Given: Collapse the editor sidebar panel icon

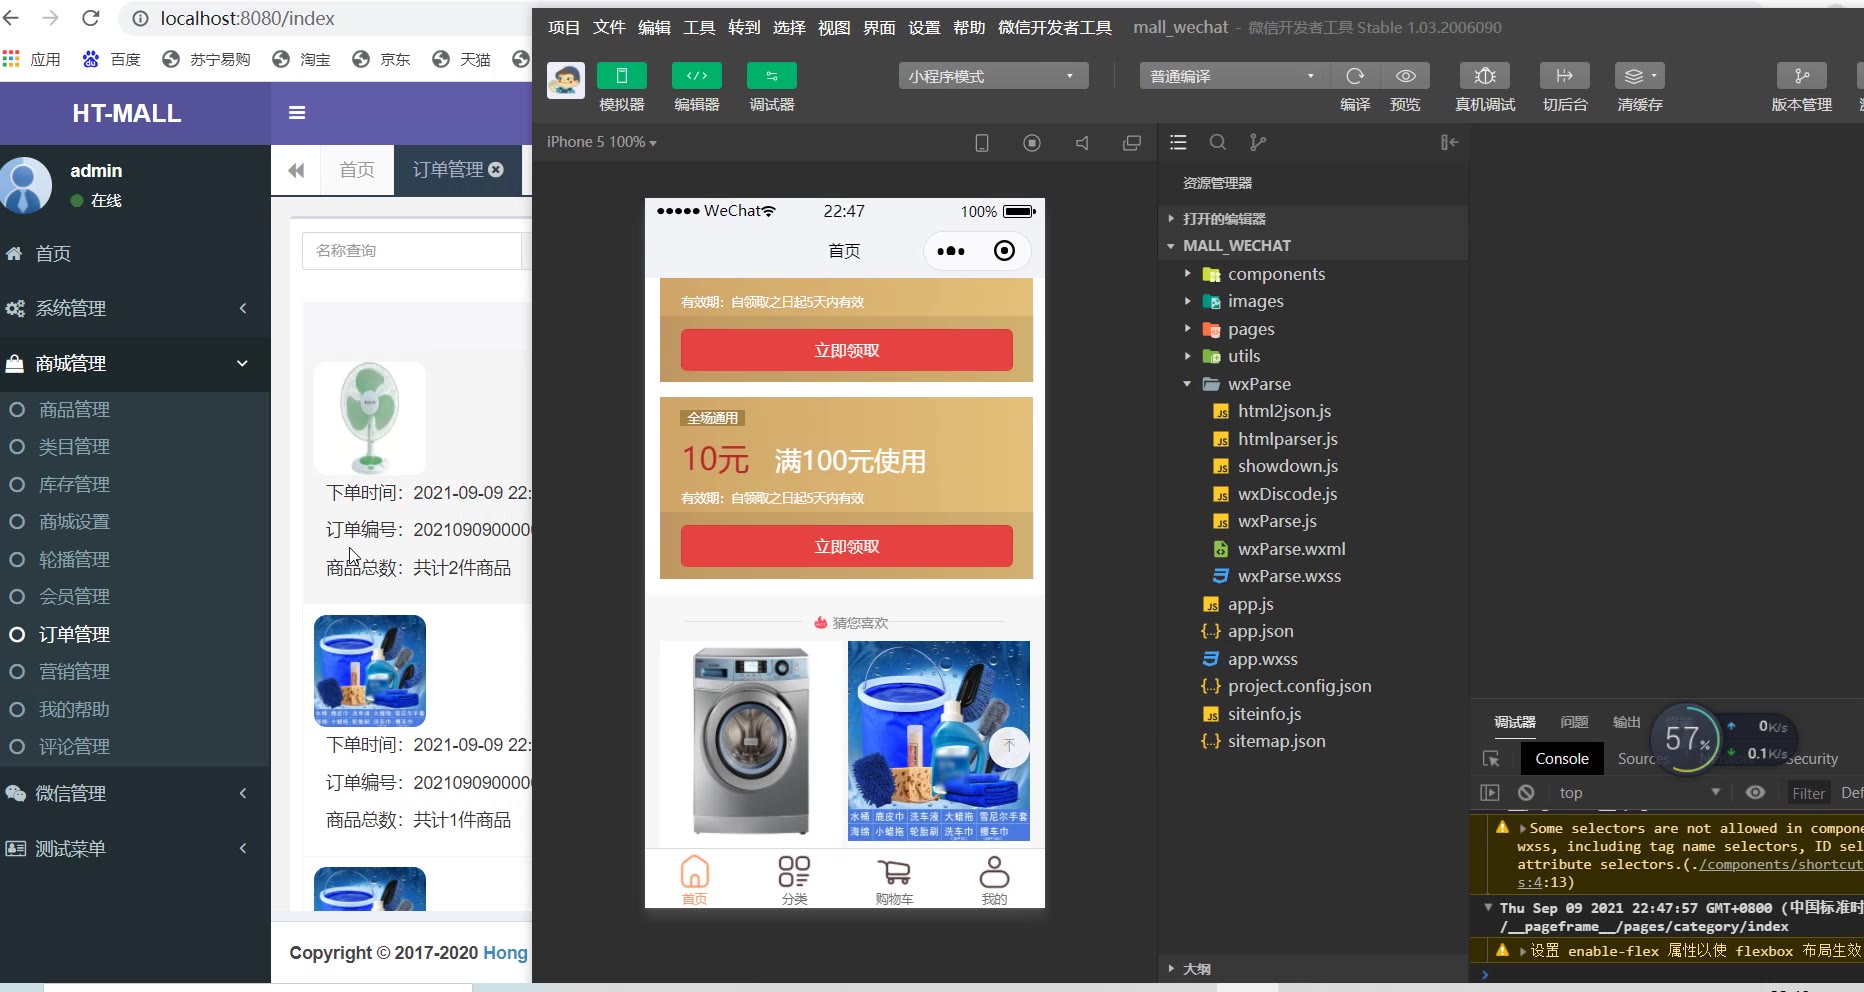Looking at the screenshot, I should (1449, 143).
